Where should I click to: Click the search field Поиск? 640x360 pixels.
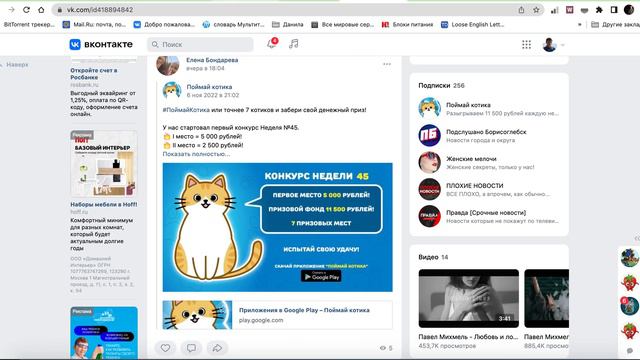click(x=200, y=44)
